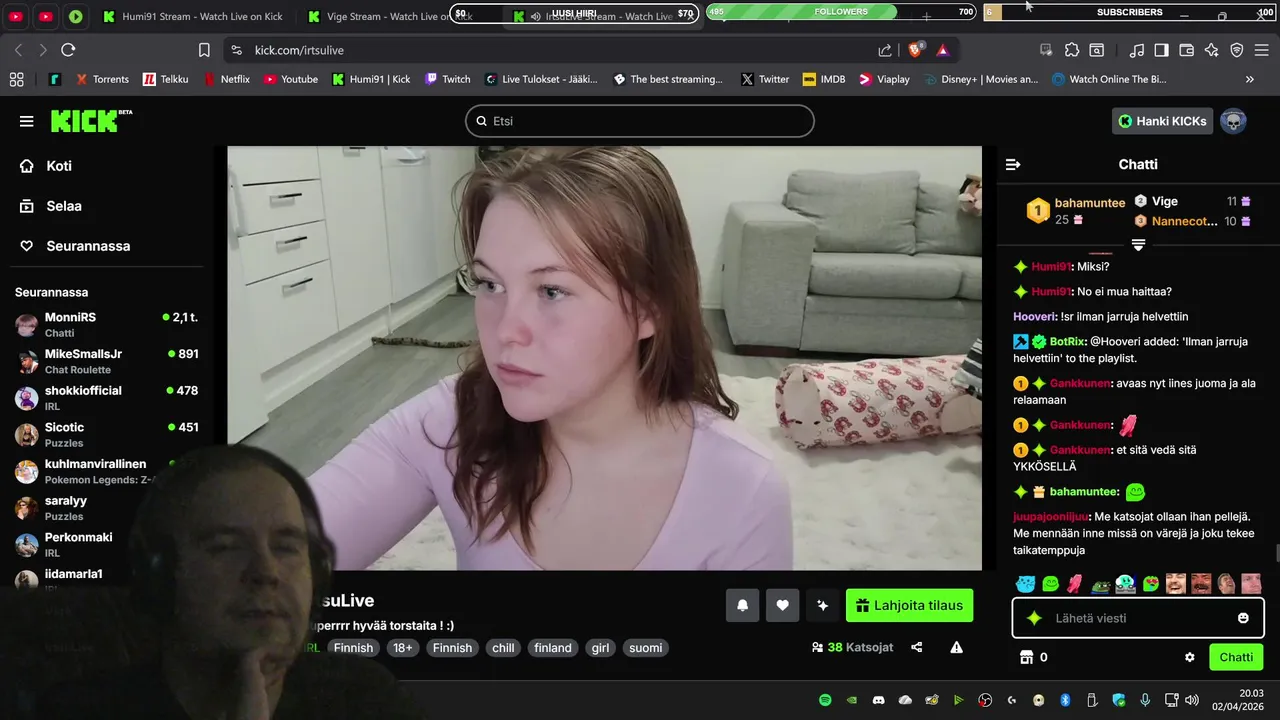Open Perkonmaki followed channel
Viewport: 1280px width, 720px height.
106,545
